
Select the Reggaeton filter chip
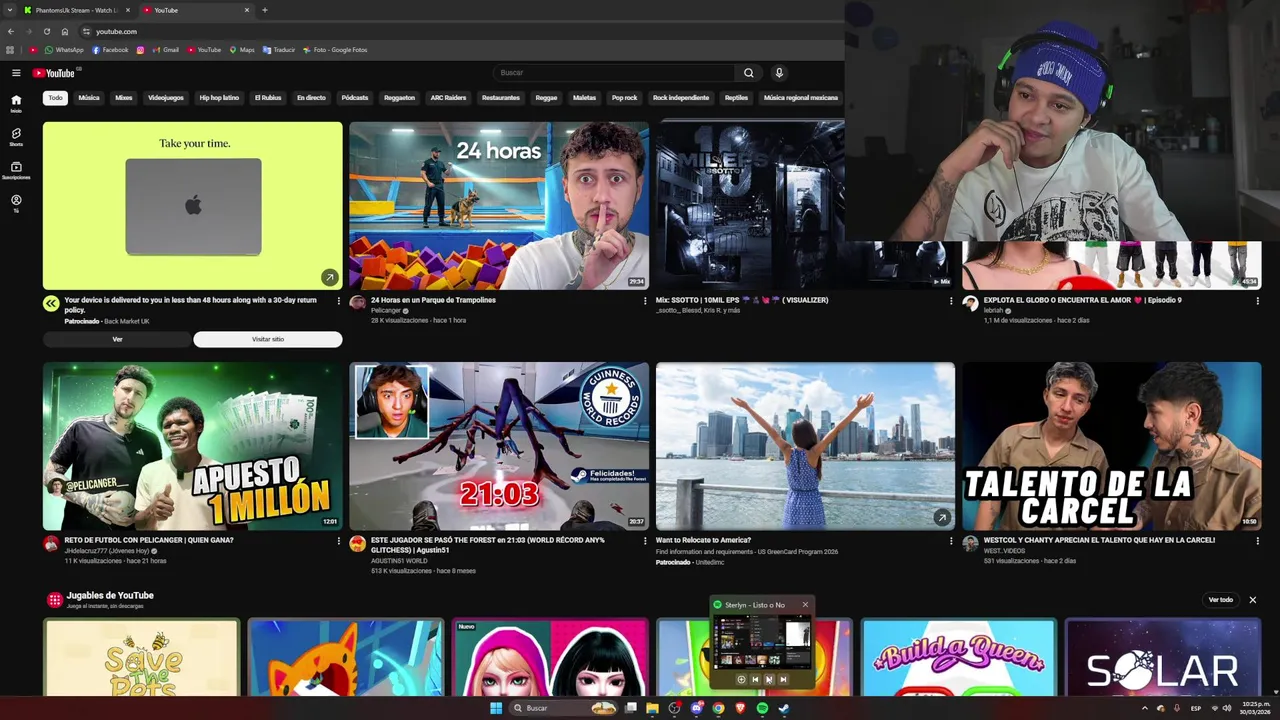(399, 98)
